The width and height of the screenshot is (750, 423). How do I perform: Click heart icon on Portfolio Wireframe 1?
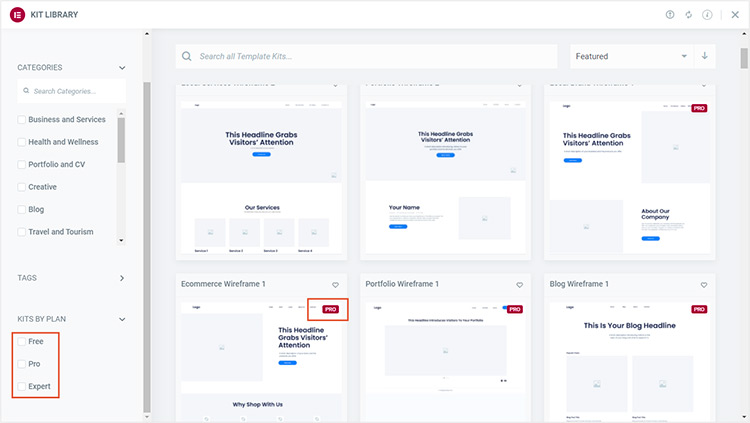tap(519, 285)
